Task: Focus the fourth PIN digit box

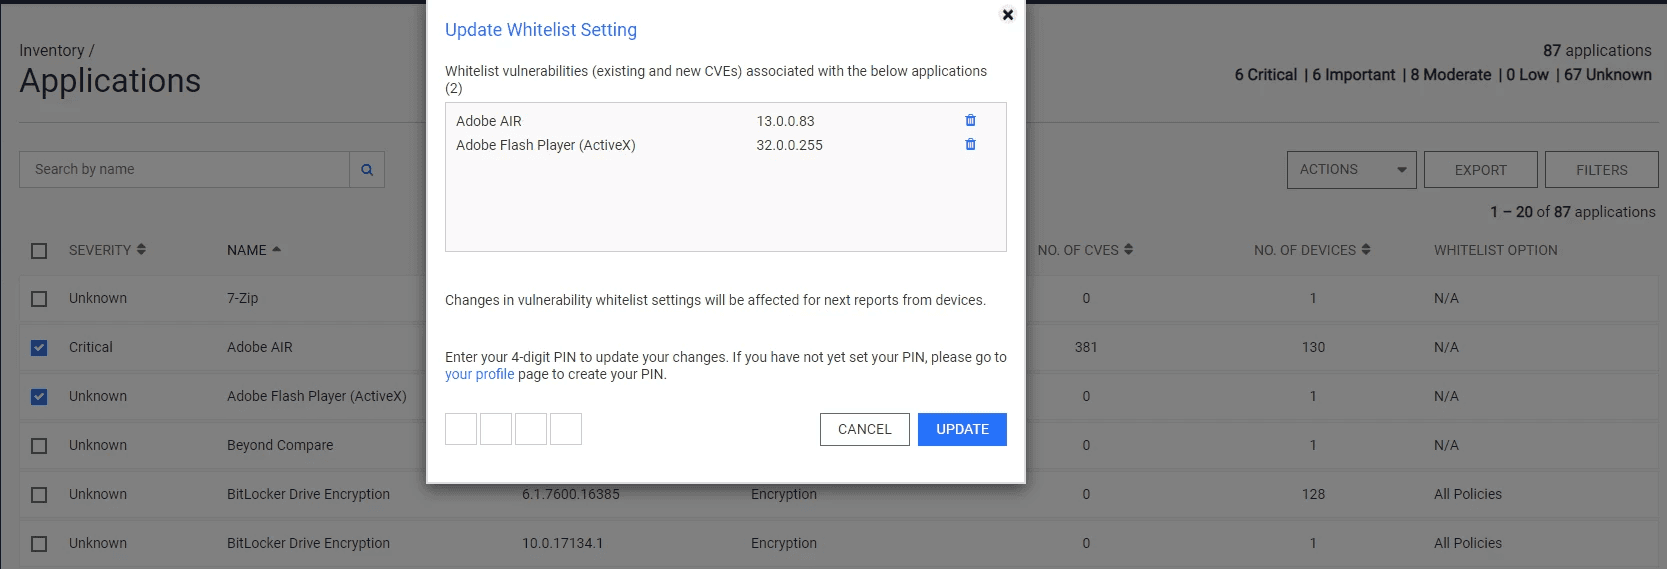Action: pos(566,429)
